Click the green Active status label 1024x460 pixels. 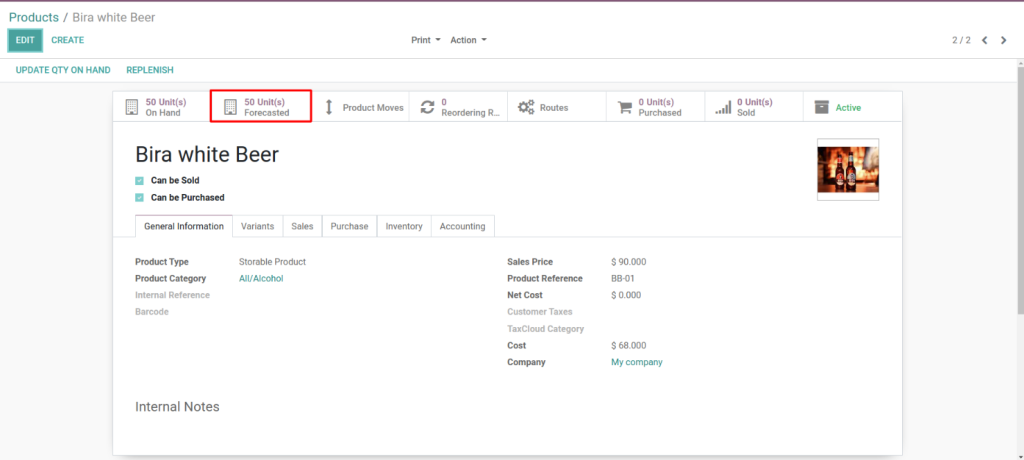coord(848,108)
